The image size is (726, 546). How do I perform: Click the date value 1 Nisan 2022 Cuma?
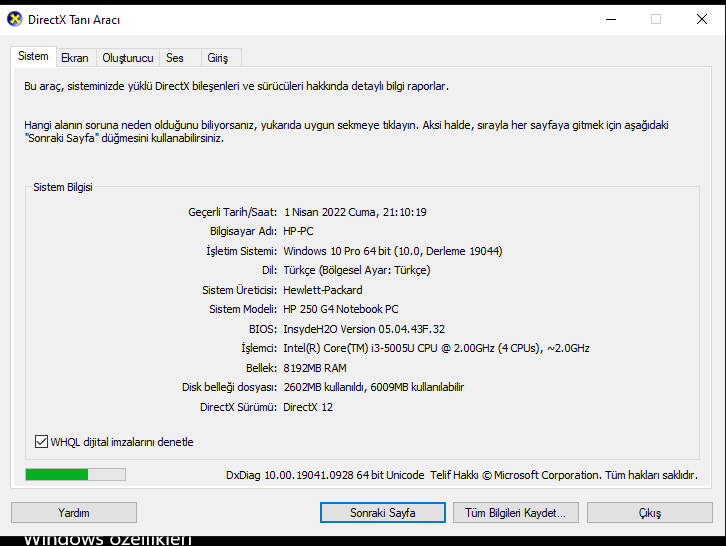pyautogui.click(x=355, y=212)
